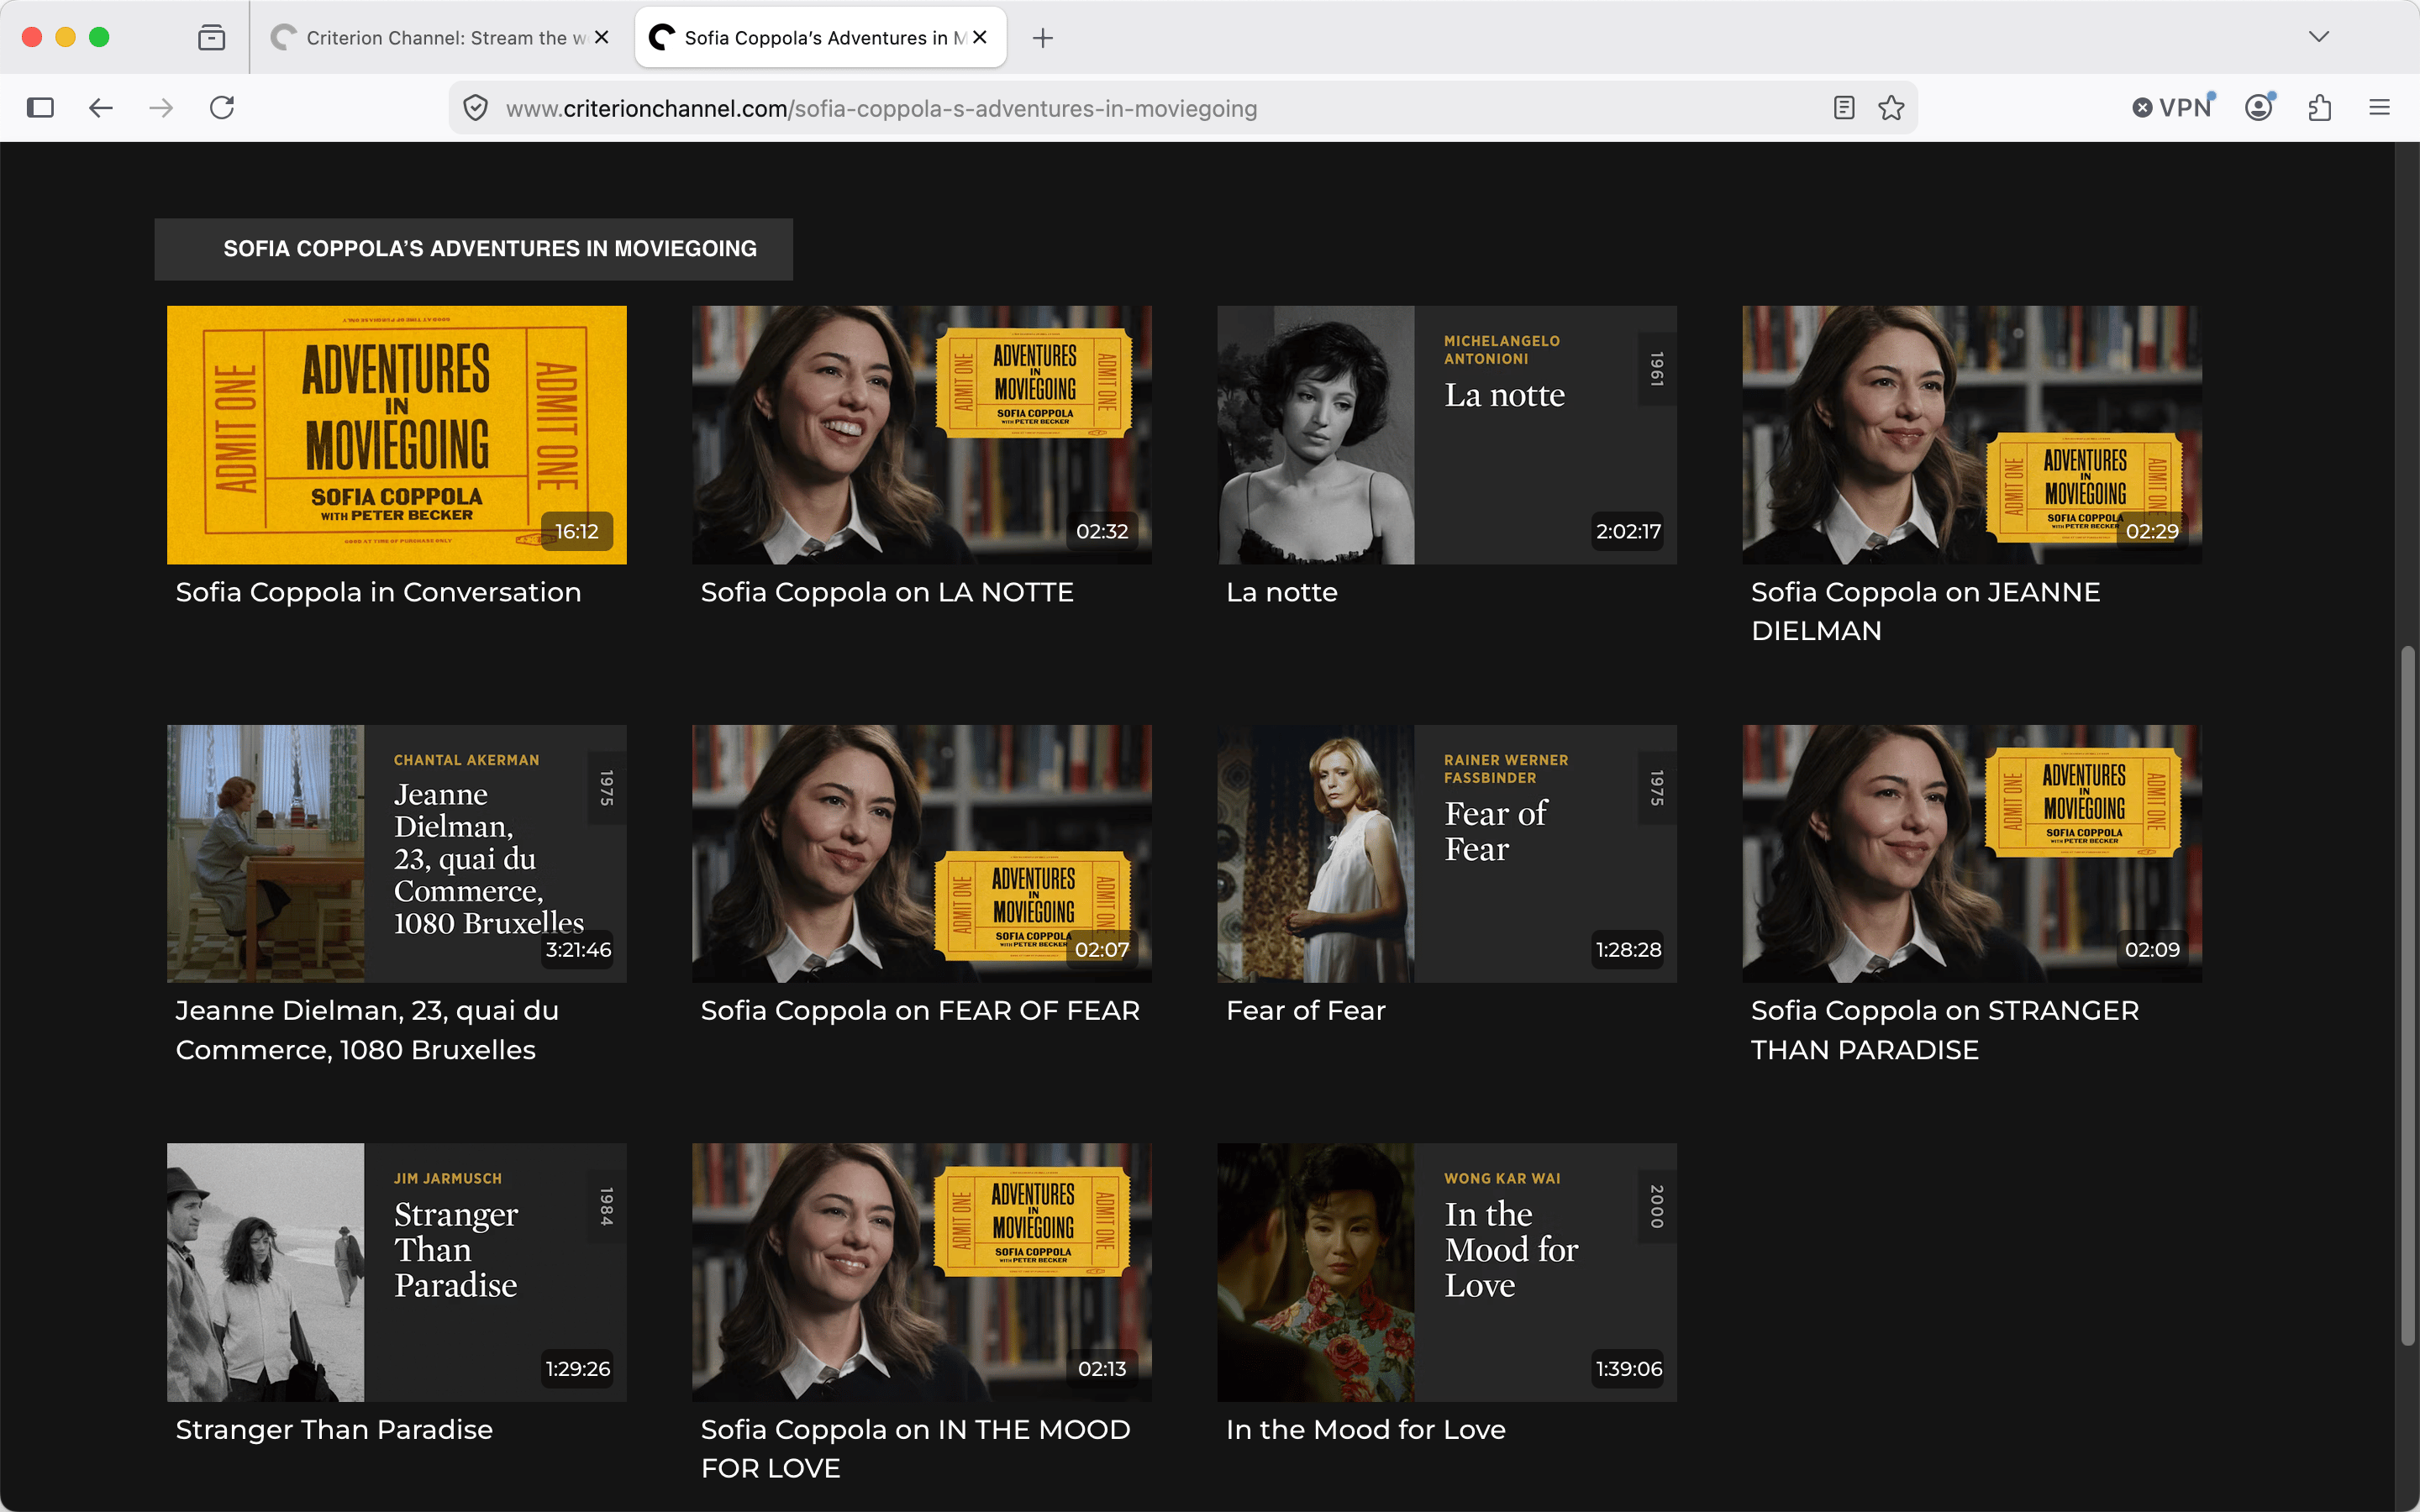Click the 'Sofia Coppola on LA NOTTE' title link

click(887, 592)
